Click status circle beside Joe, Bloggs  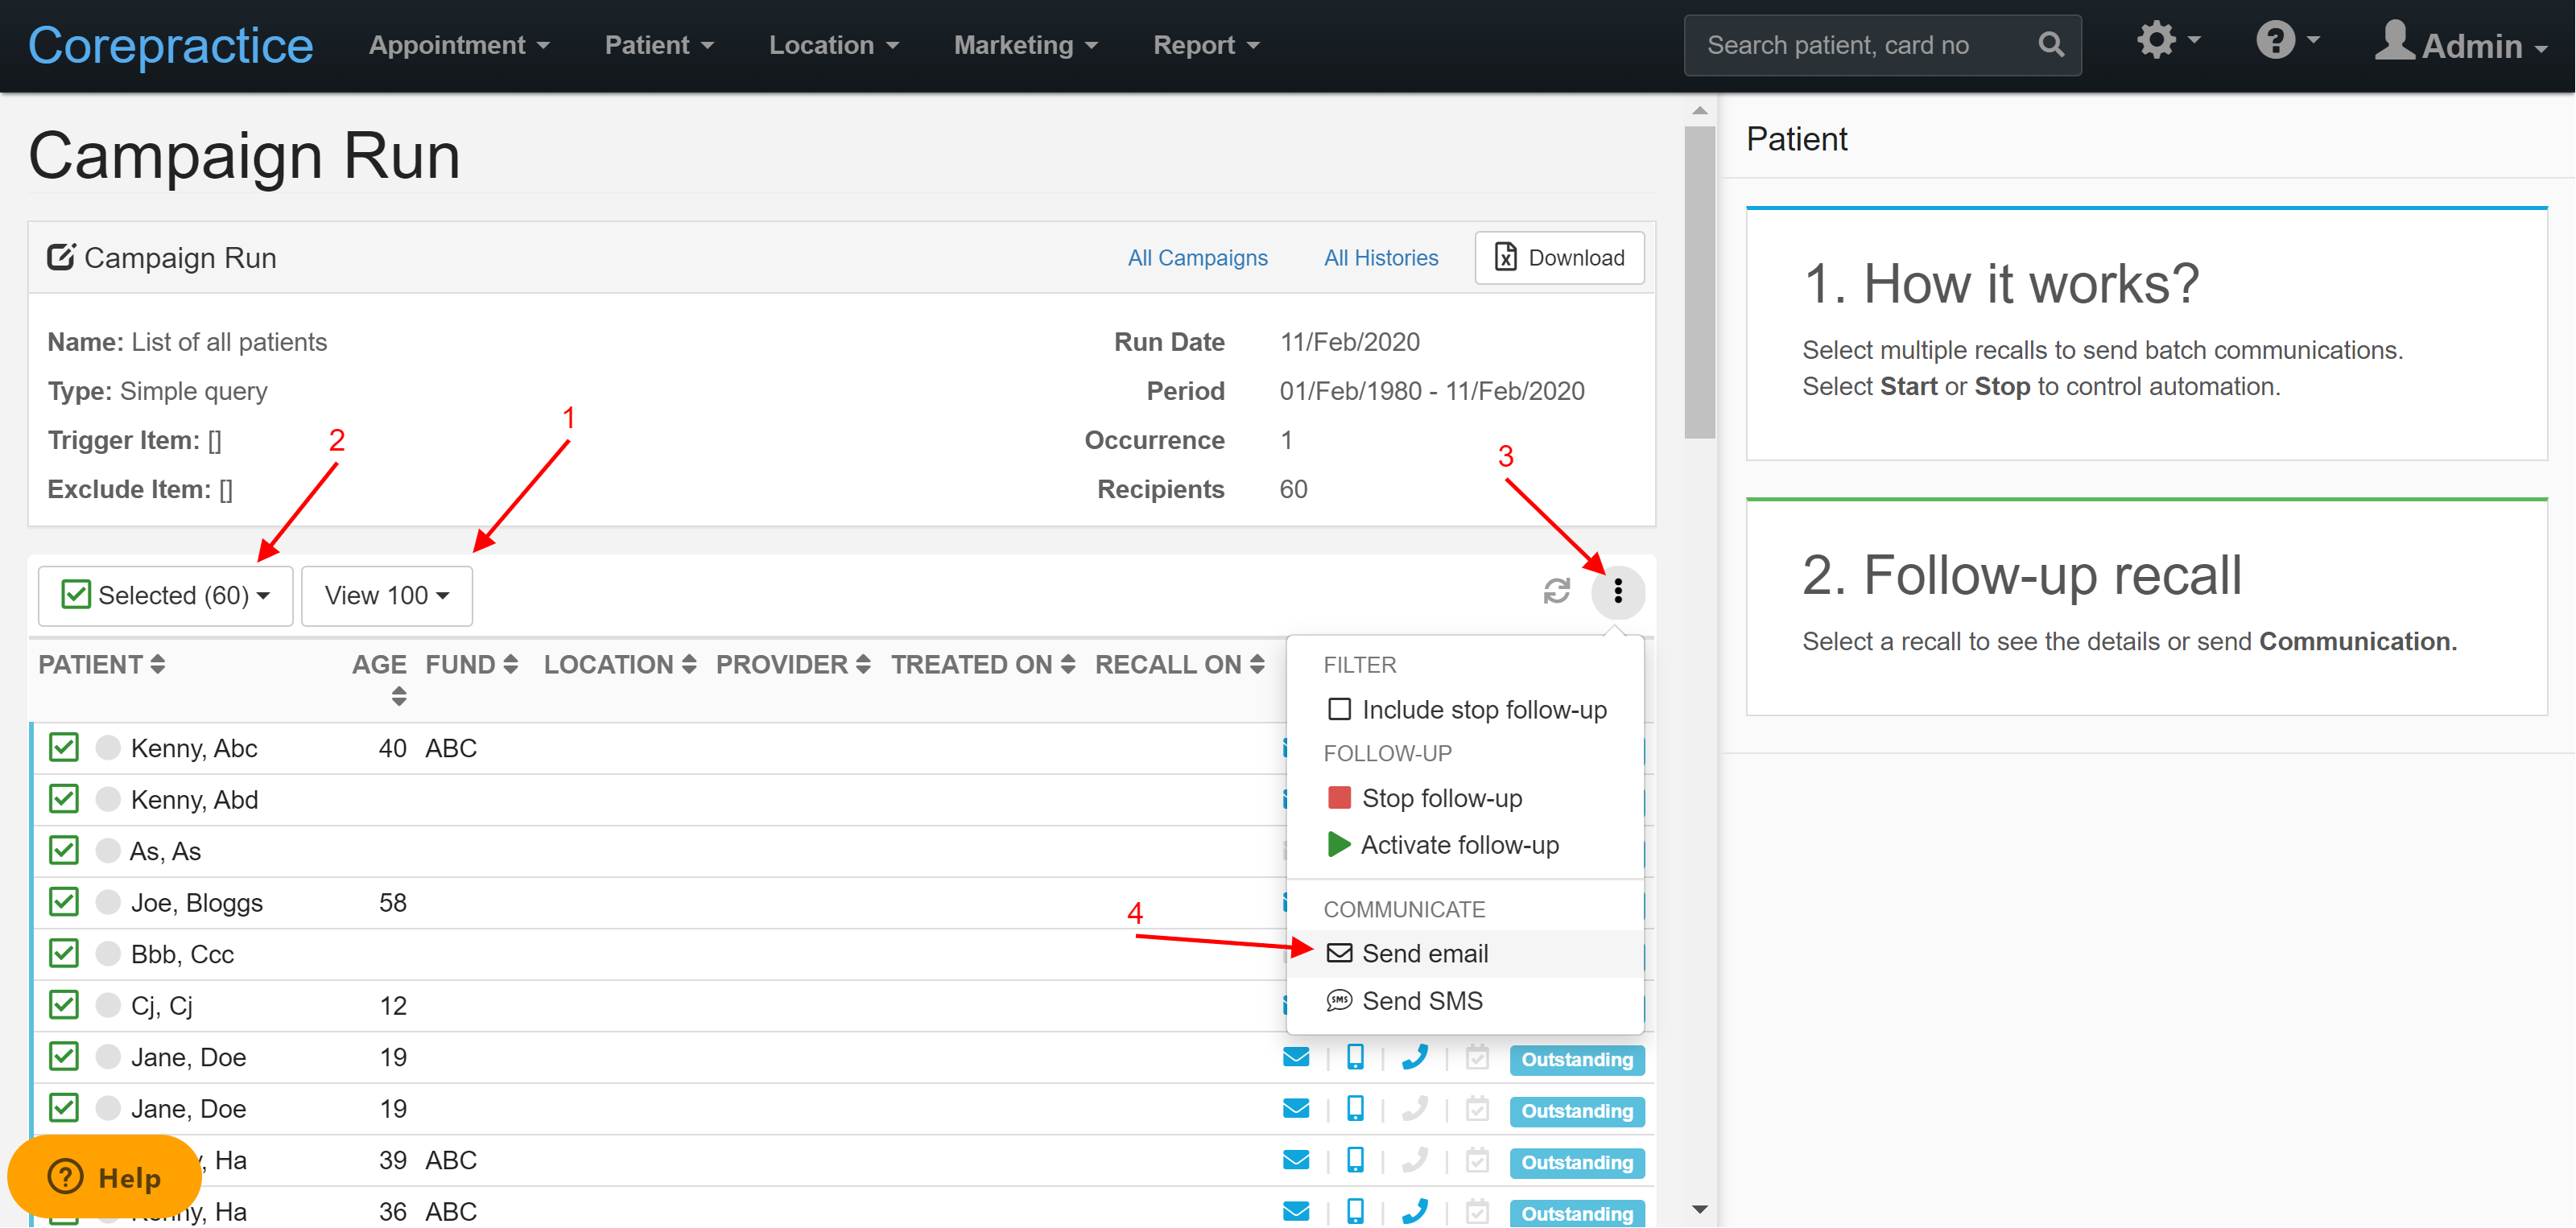point(108,903)
